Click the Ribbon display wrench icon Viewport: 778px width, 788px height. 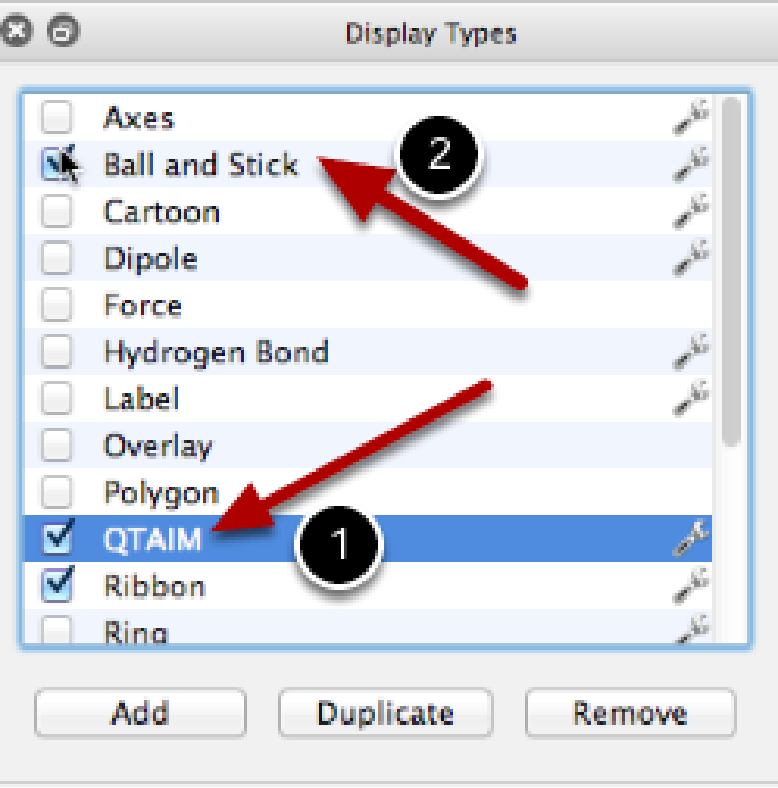691,586
